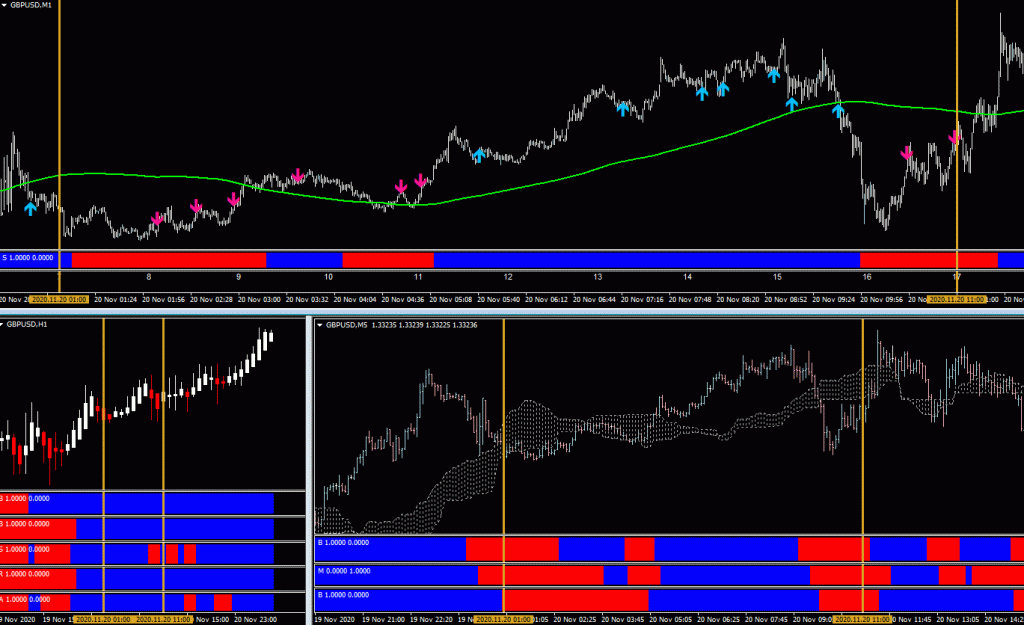Click hour number 12 below the M1 indicator
Screen dimensions: 1024x625
tap(508, 277)
